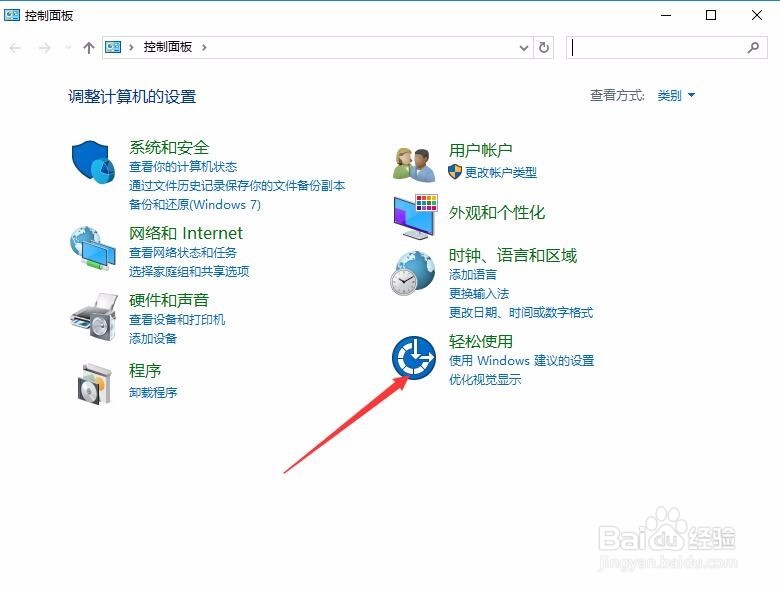This screenshot has width=780, height=590.
Task: Open the 时钟、语言和区域 clock globe icon
Action: click(x=413, y=273)
